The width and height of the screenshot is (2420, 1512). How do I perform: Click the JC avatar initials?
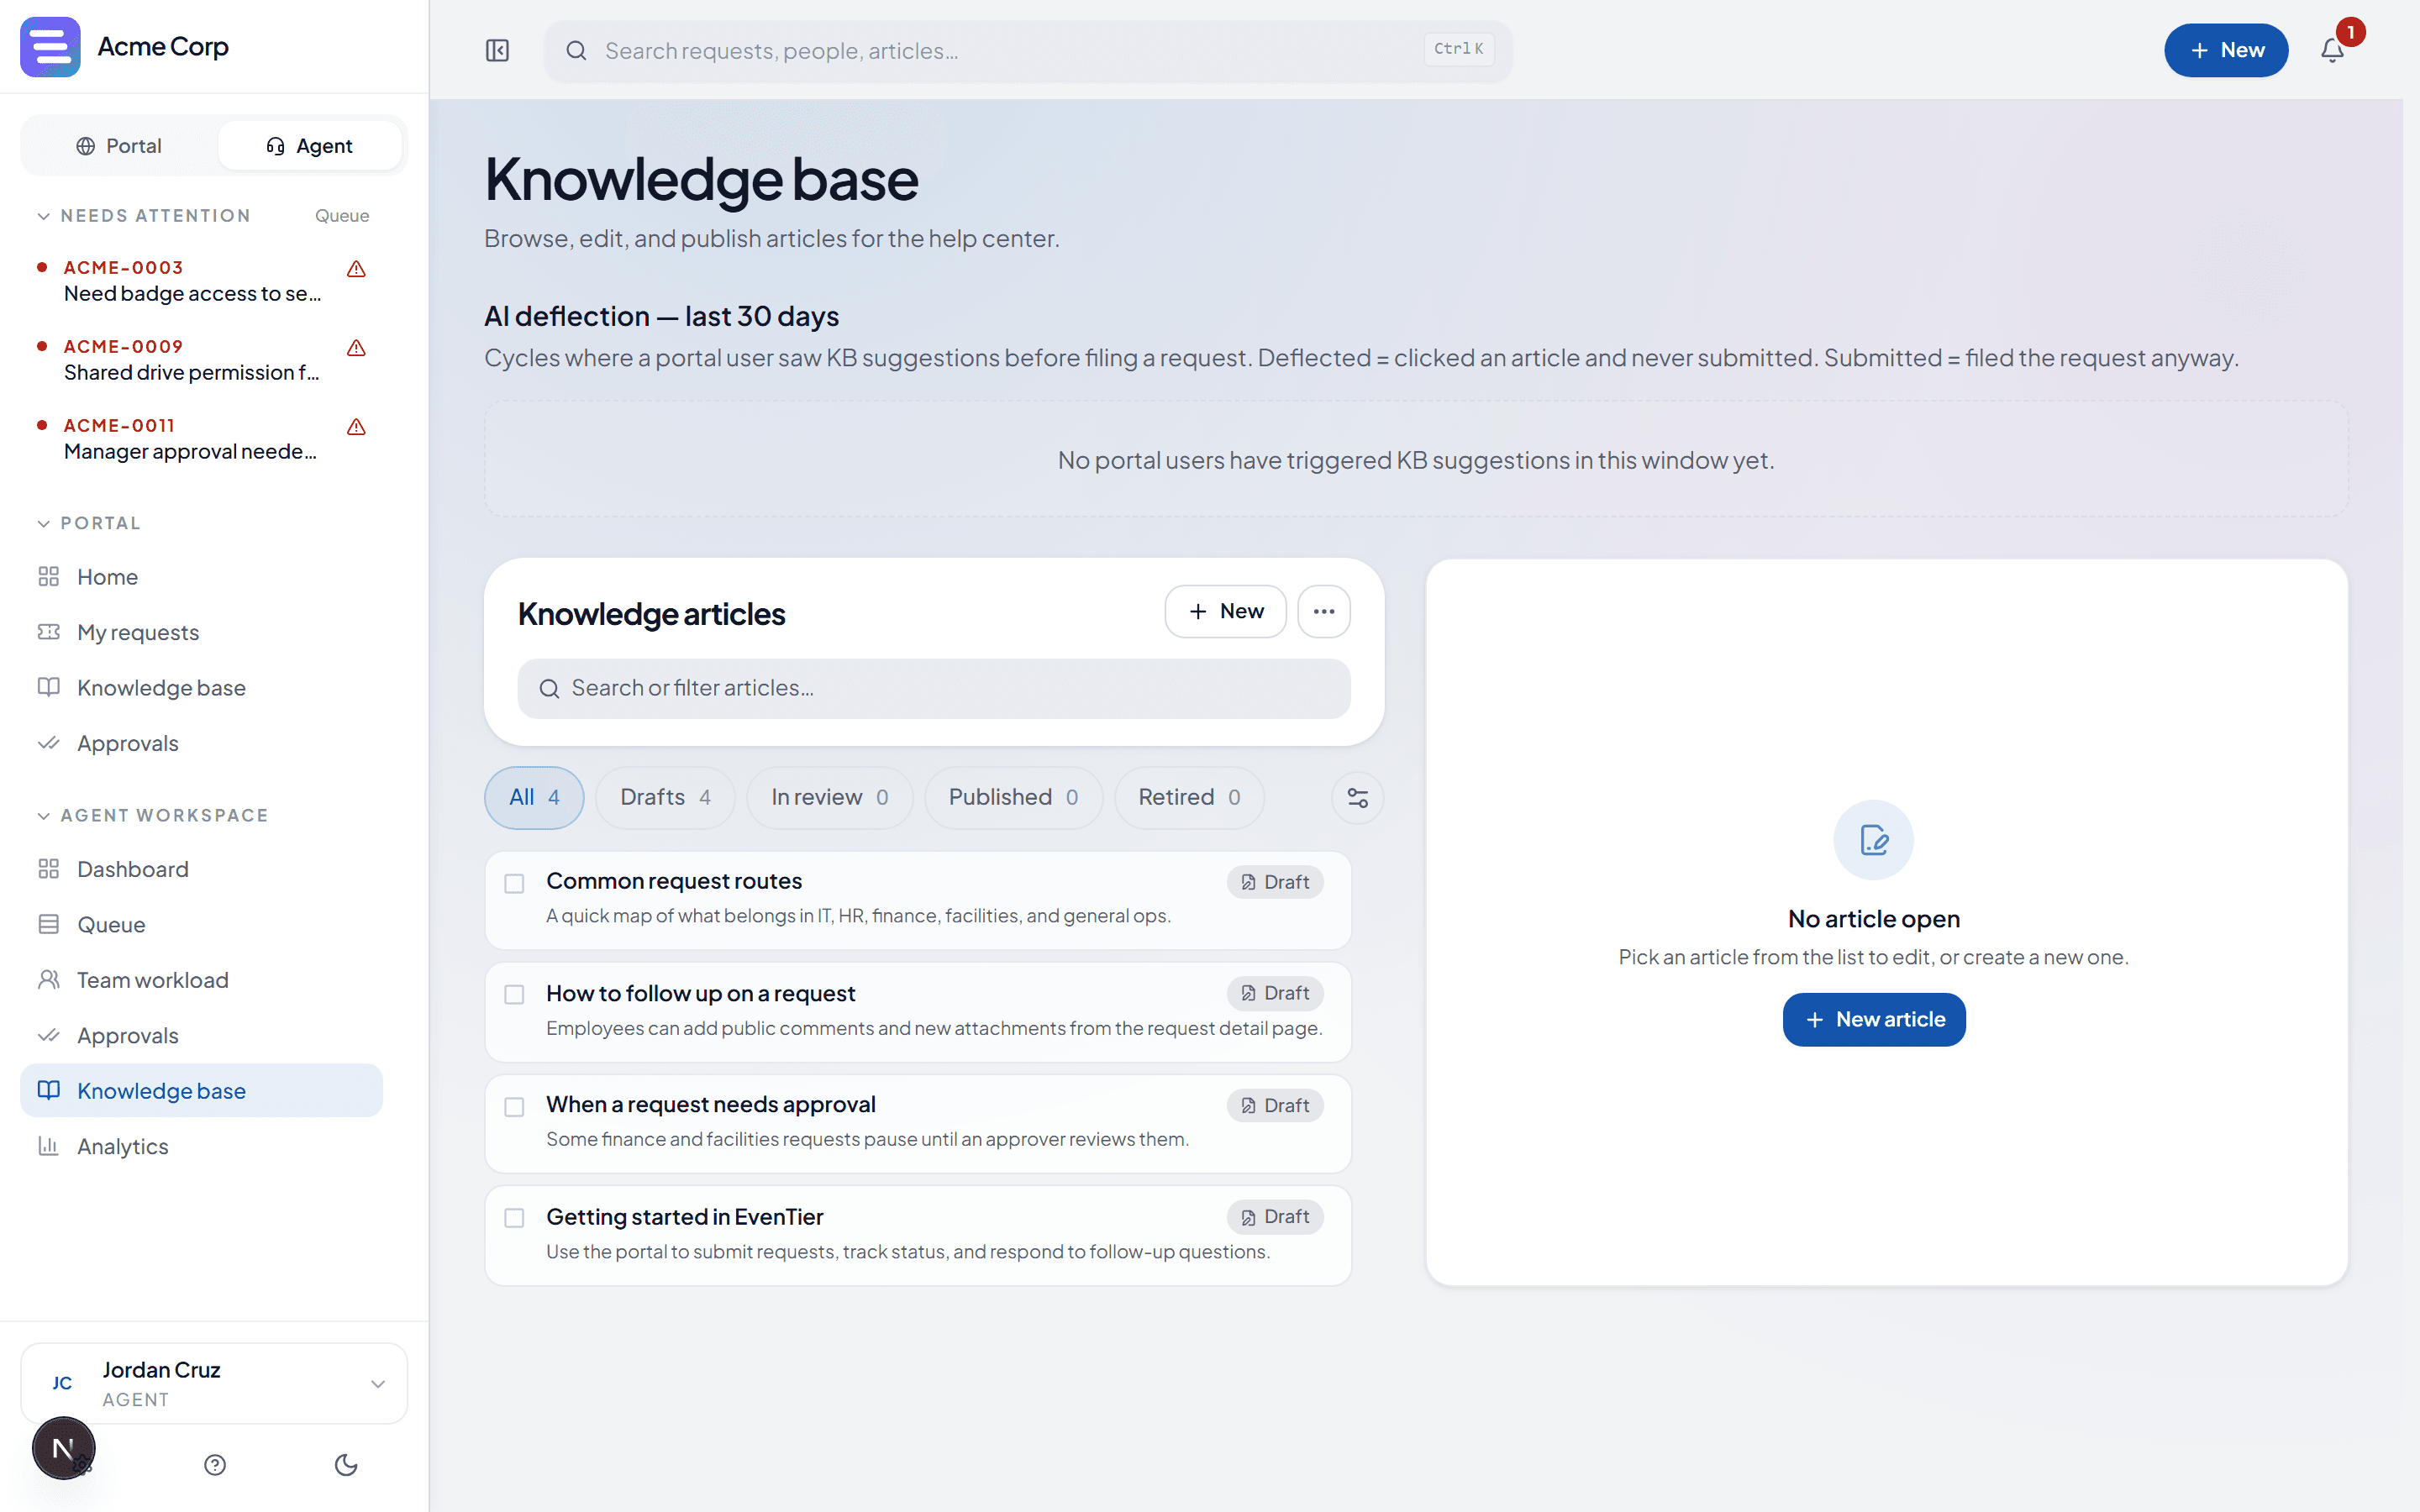(62, 1383)
